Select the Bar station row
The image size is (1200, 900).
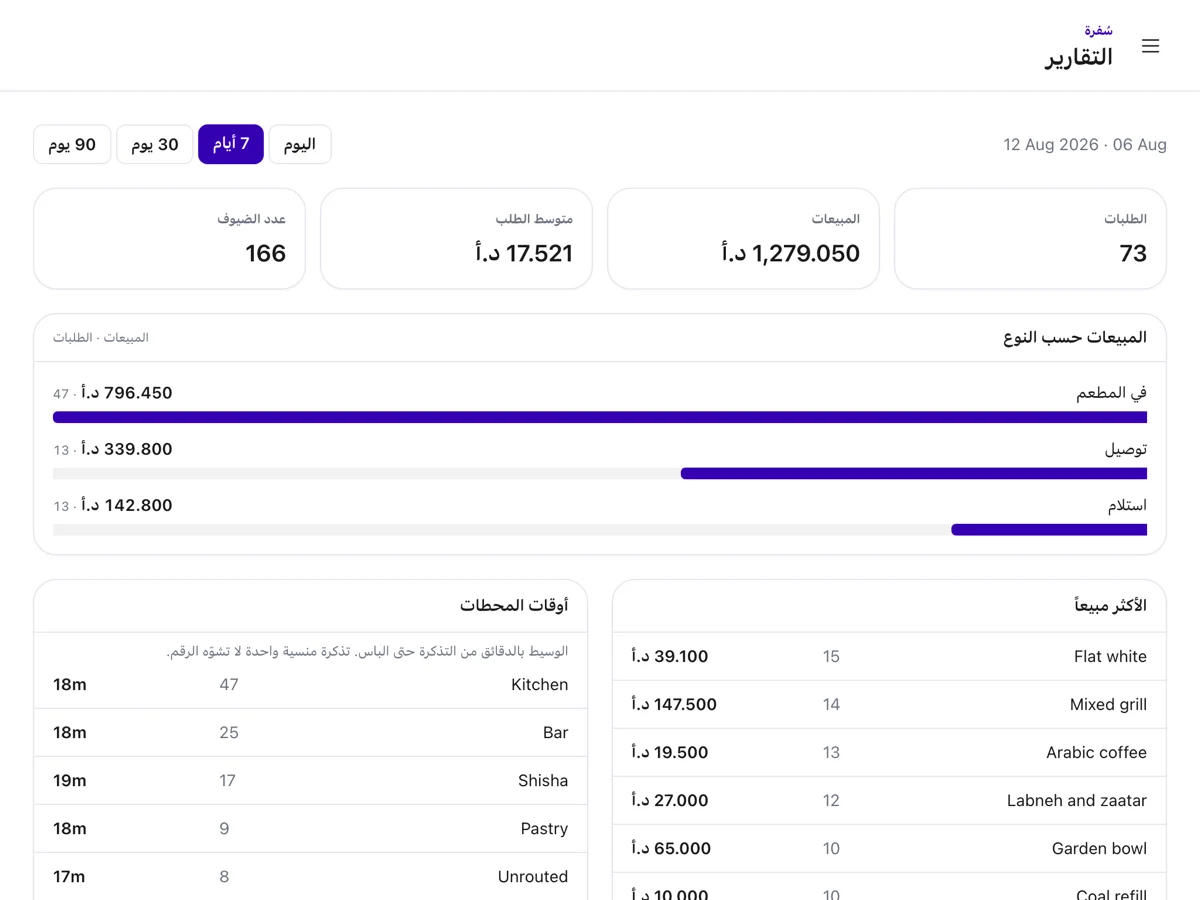click(x=310, y=733)
